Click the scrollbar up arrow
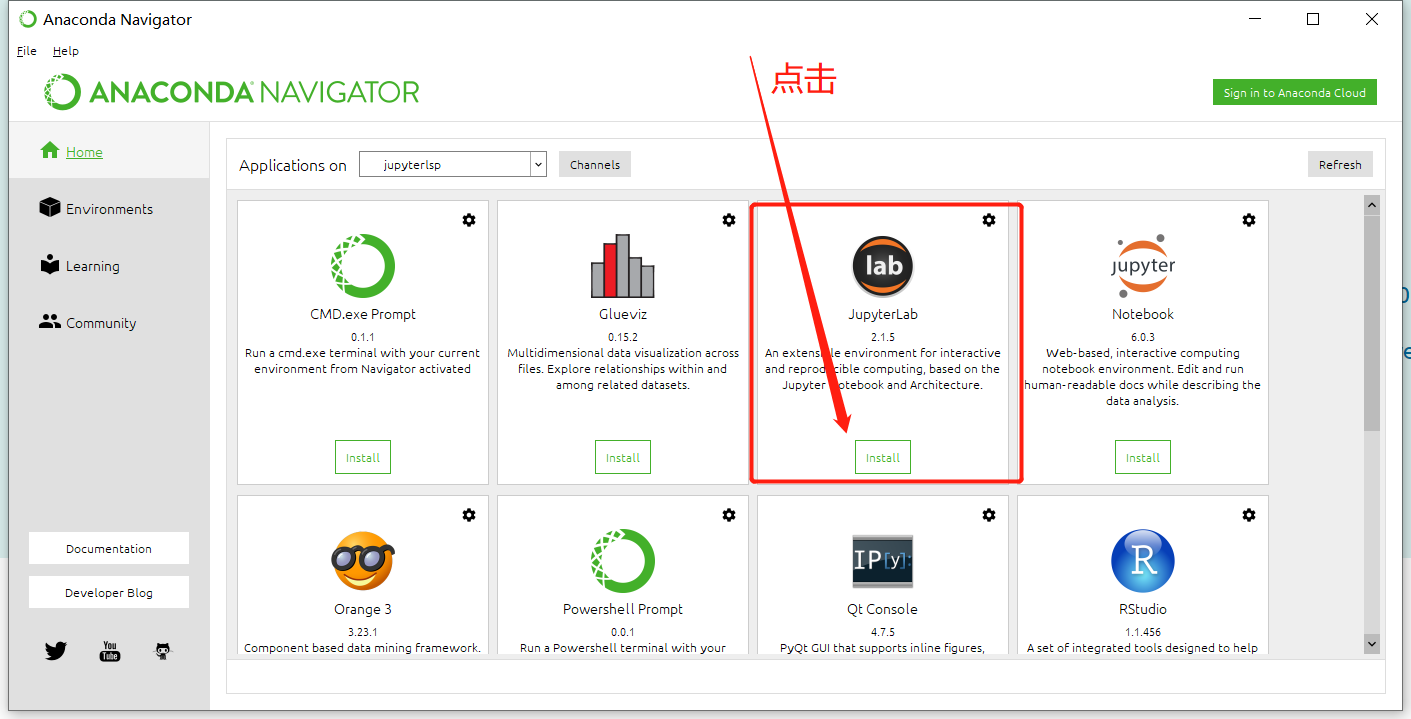Viewport: 1411px width, 719px height. (x=1371, y=204)
